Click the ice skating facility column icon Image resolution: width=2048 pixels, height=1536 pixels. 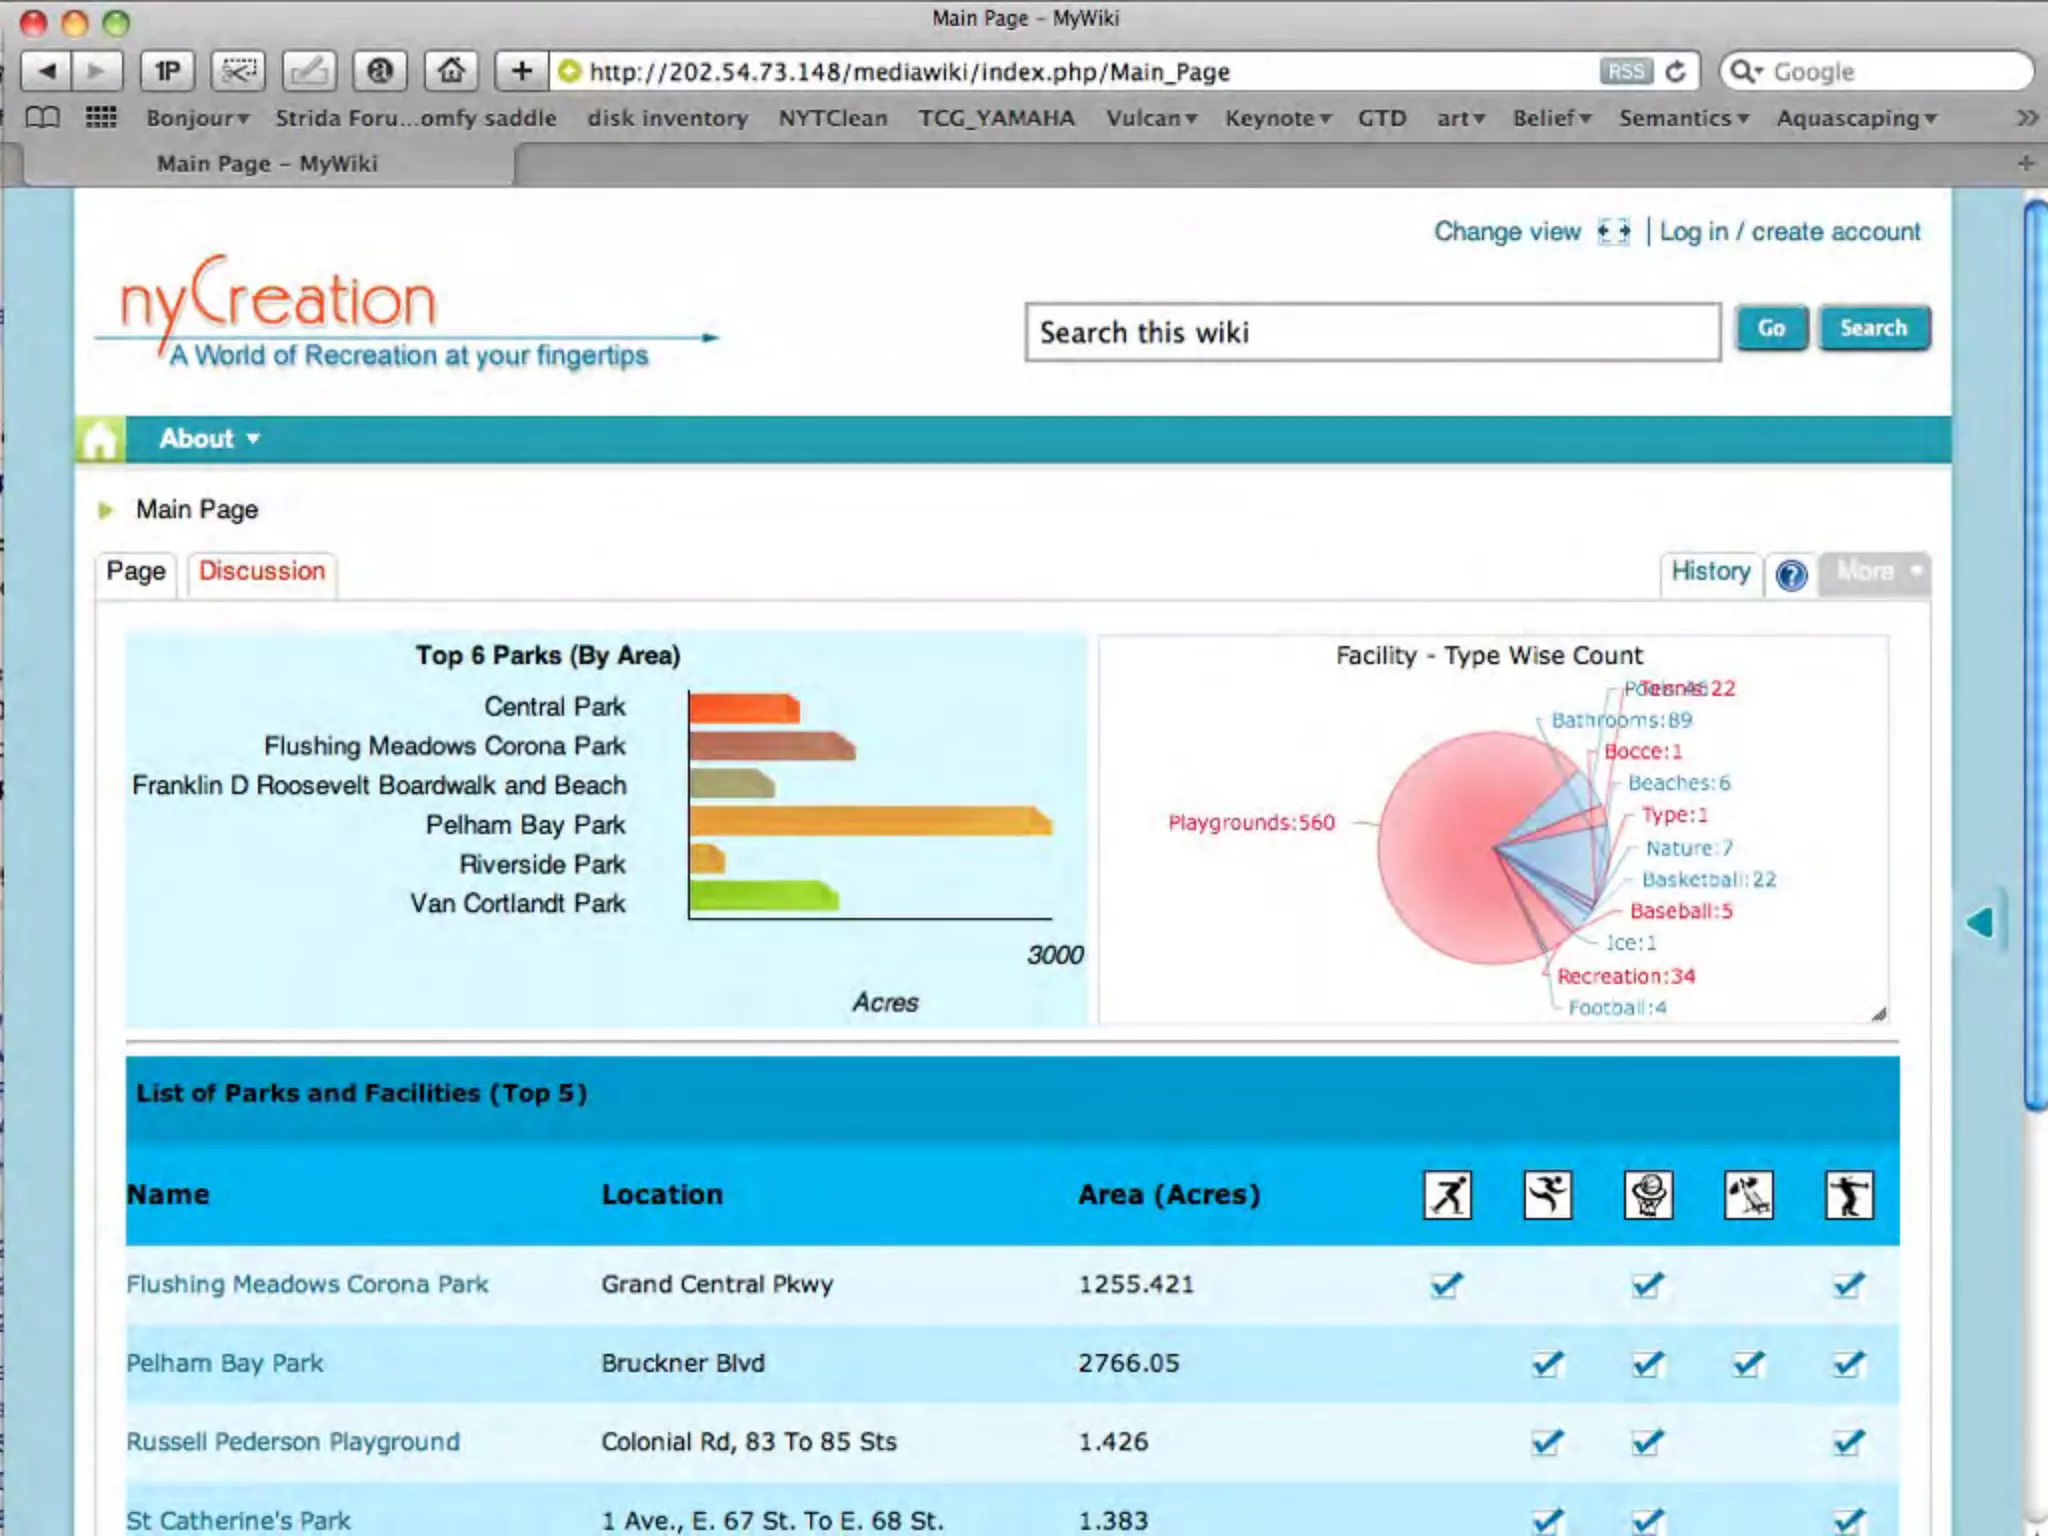click(x=1447, y=1195)
